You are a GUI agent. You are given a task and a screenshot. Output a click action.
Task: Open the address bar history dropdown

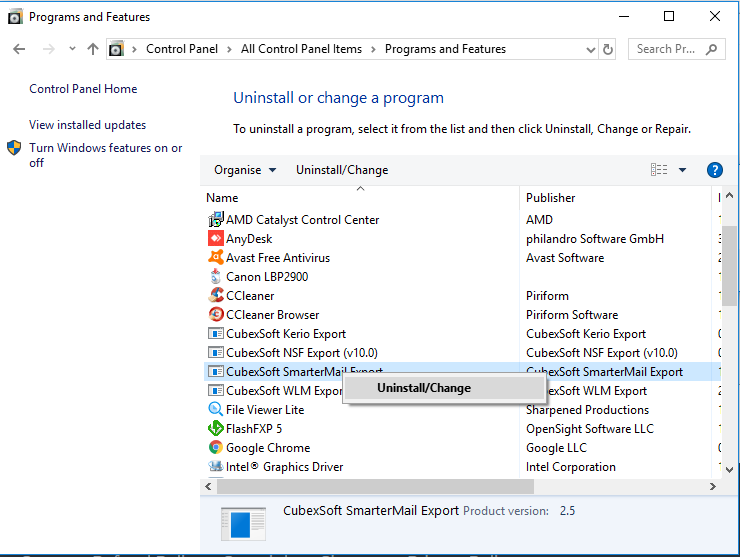(590, 50)
